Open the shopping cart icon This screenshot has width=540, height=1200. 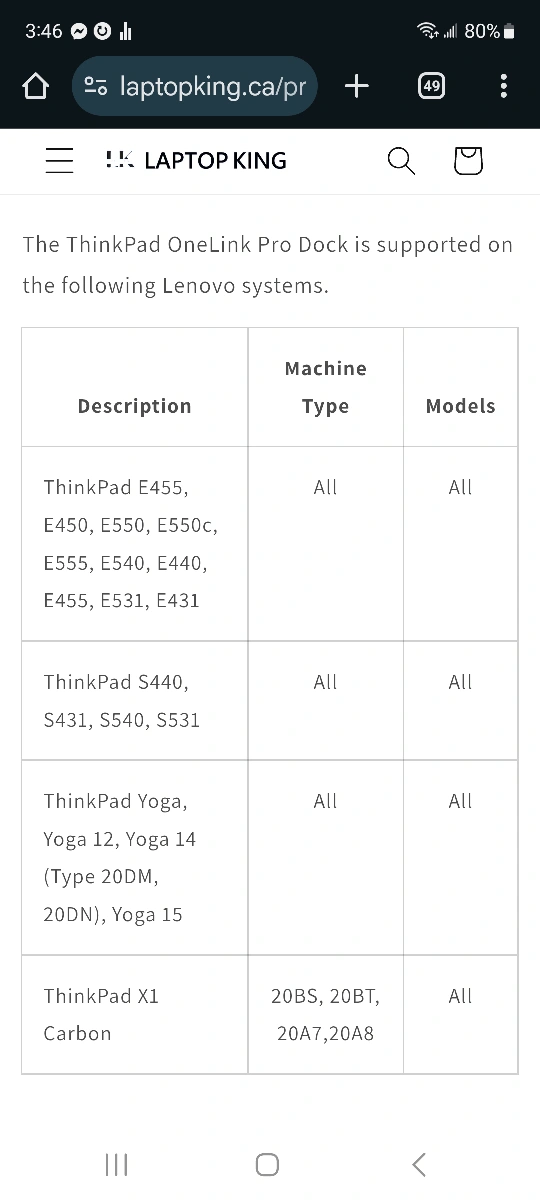point(468,160)
